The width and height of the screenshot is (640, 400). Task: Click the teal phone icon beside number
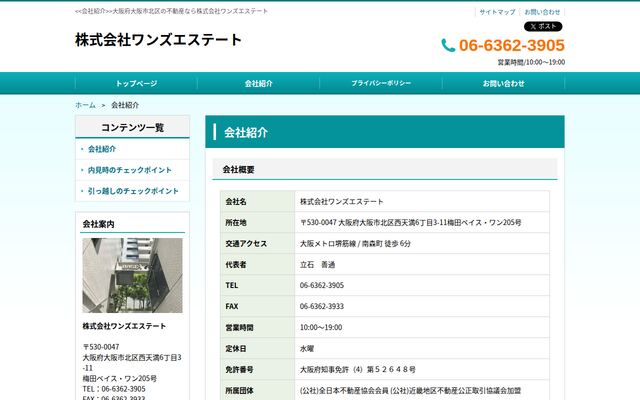tap(448, 45)
